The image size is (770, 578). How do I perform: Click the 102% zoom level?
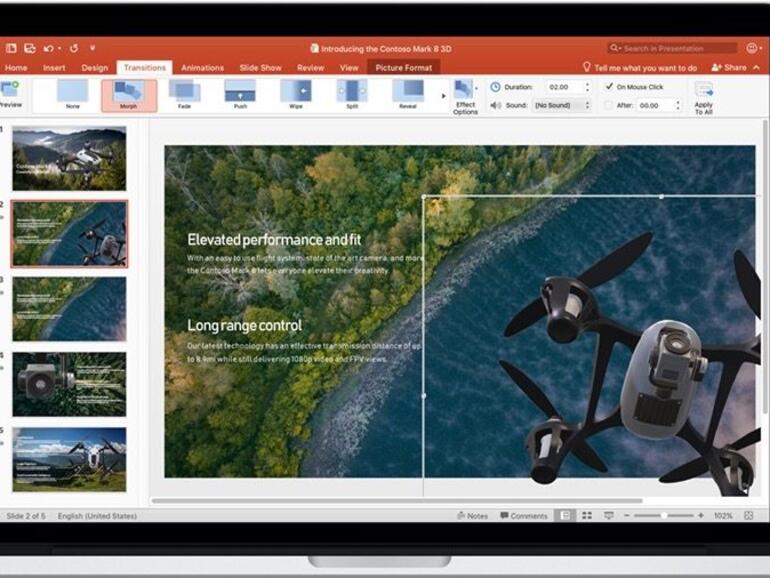click(x=723, y=515)
